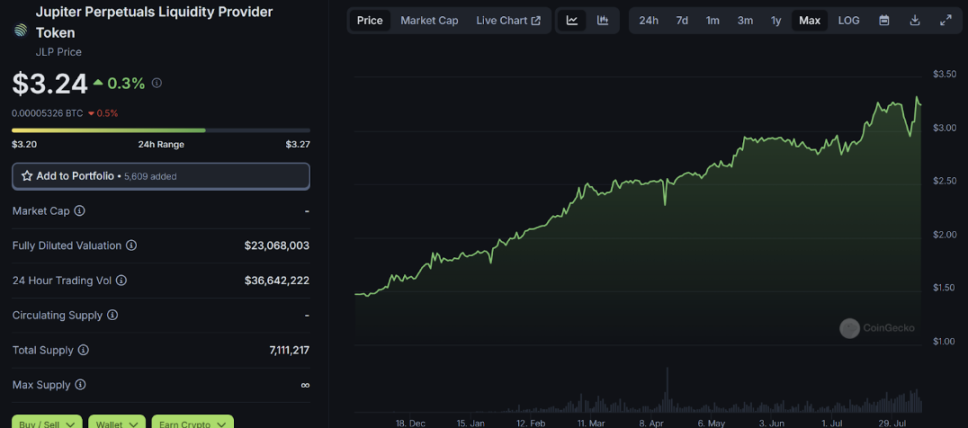Set chart range to 3m
Image resolution: width=968 pixels, height=428 pixels.
point(745,20)
